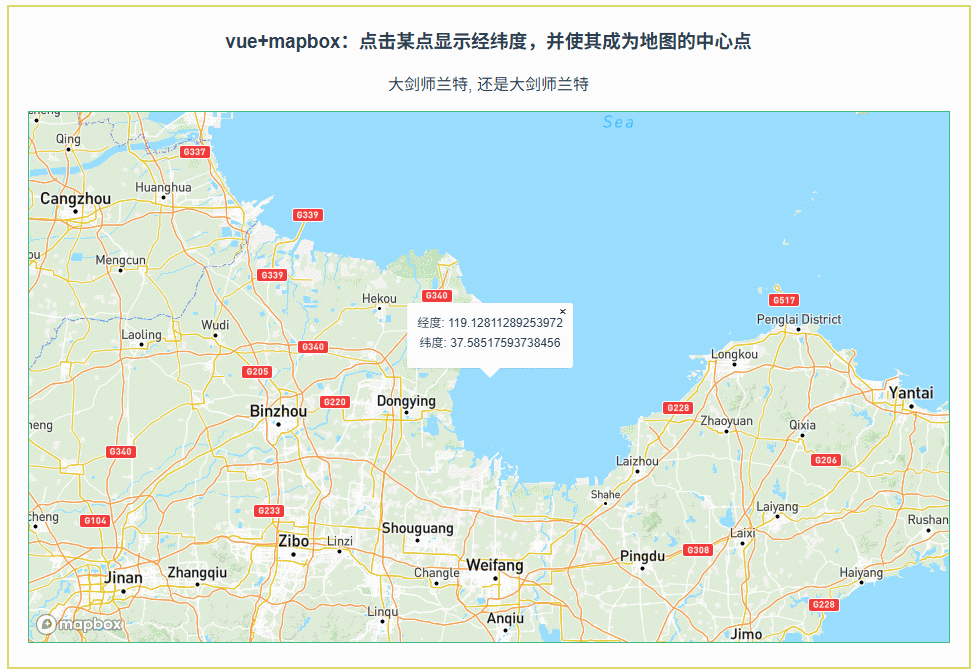Click the G206 road shield near Qixia
Image resolution: width=976 pixels, height=669 pixels.
pos(826,461)
